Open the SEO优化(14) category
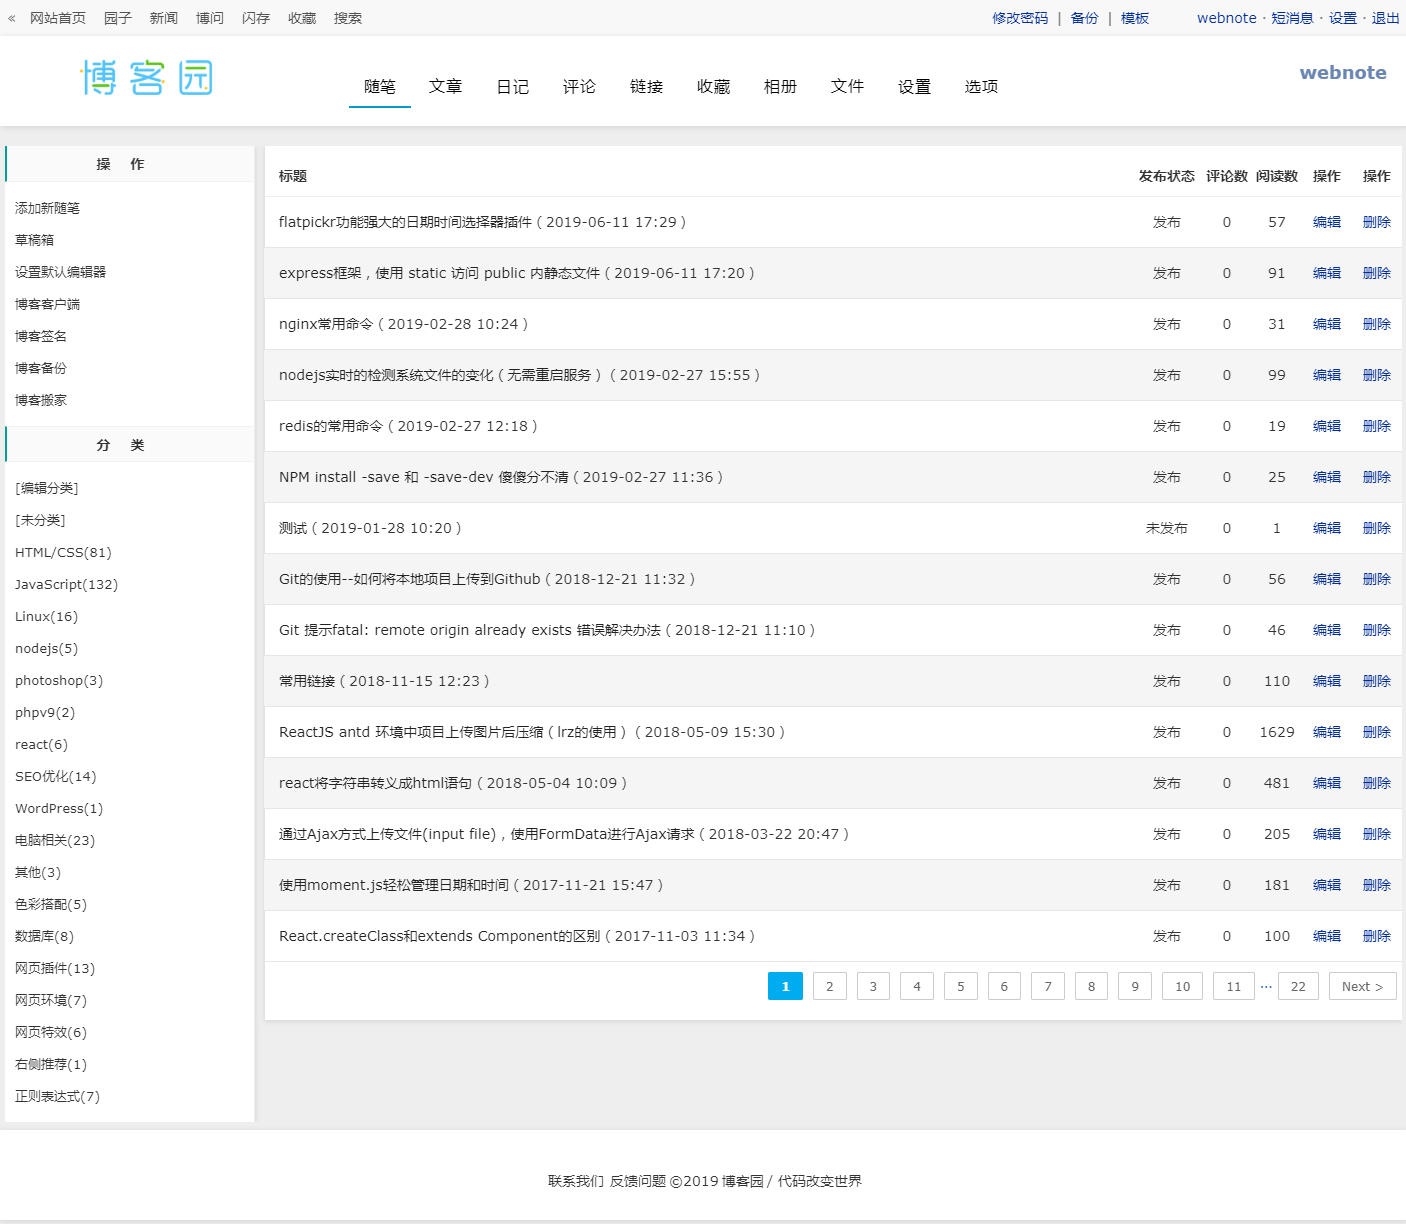The height and width of the screenshot is (1224, 1406). pos(56,776)
